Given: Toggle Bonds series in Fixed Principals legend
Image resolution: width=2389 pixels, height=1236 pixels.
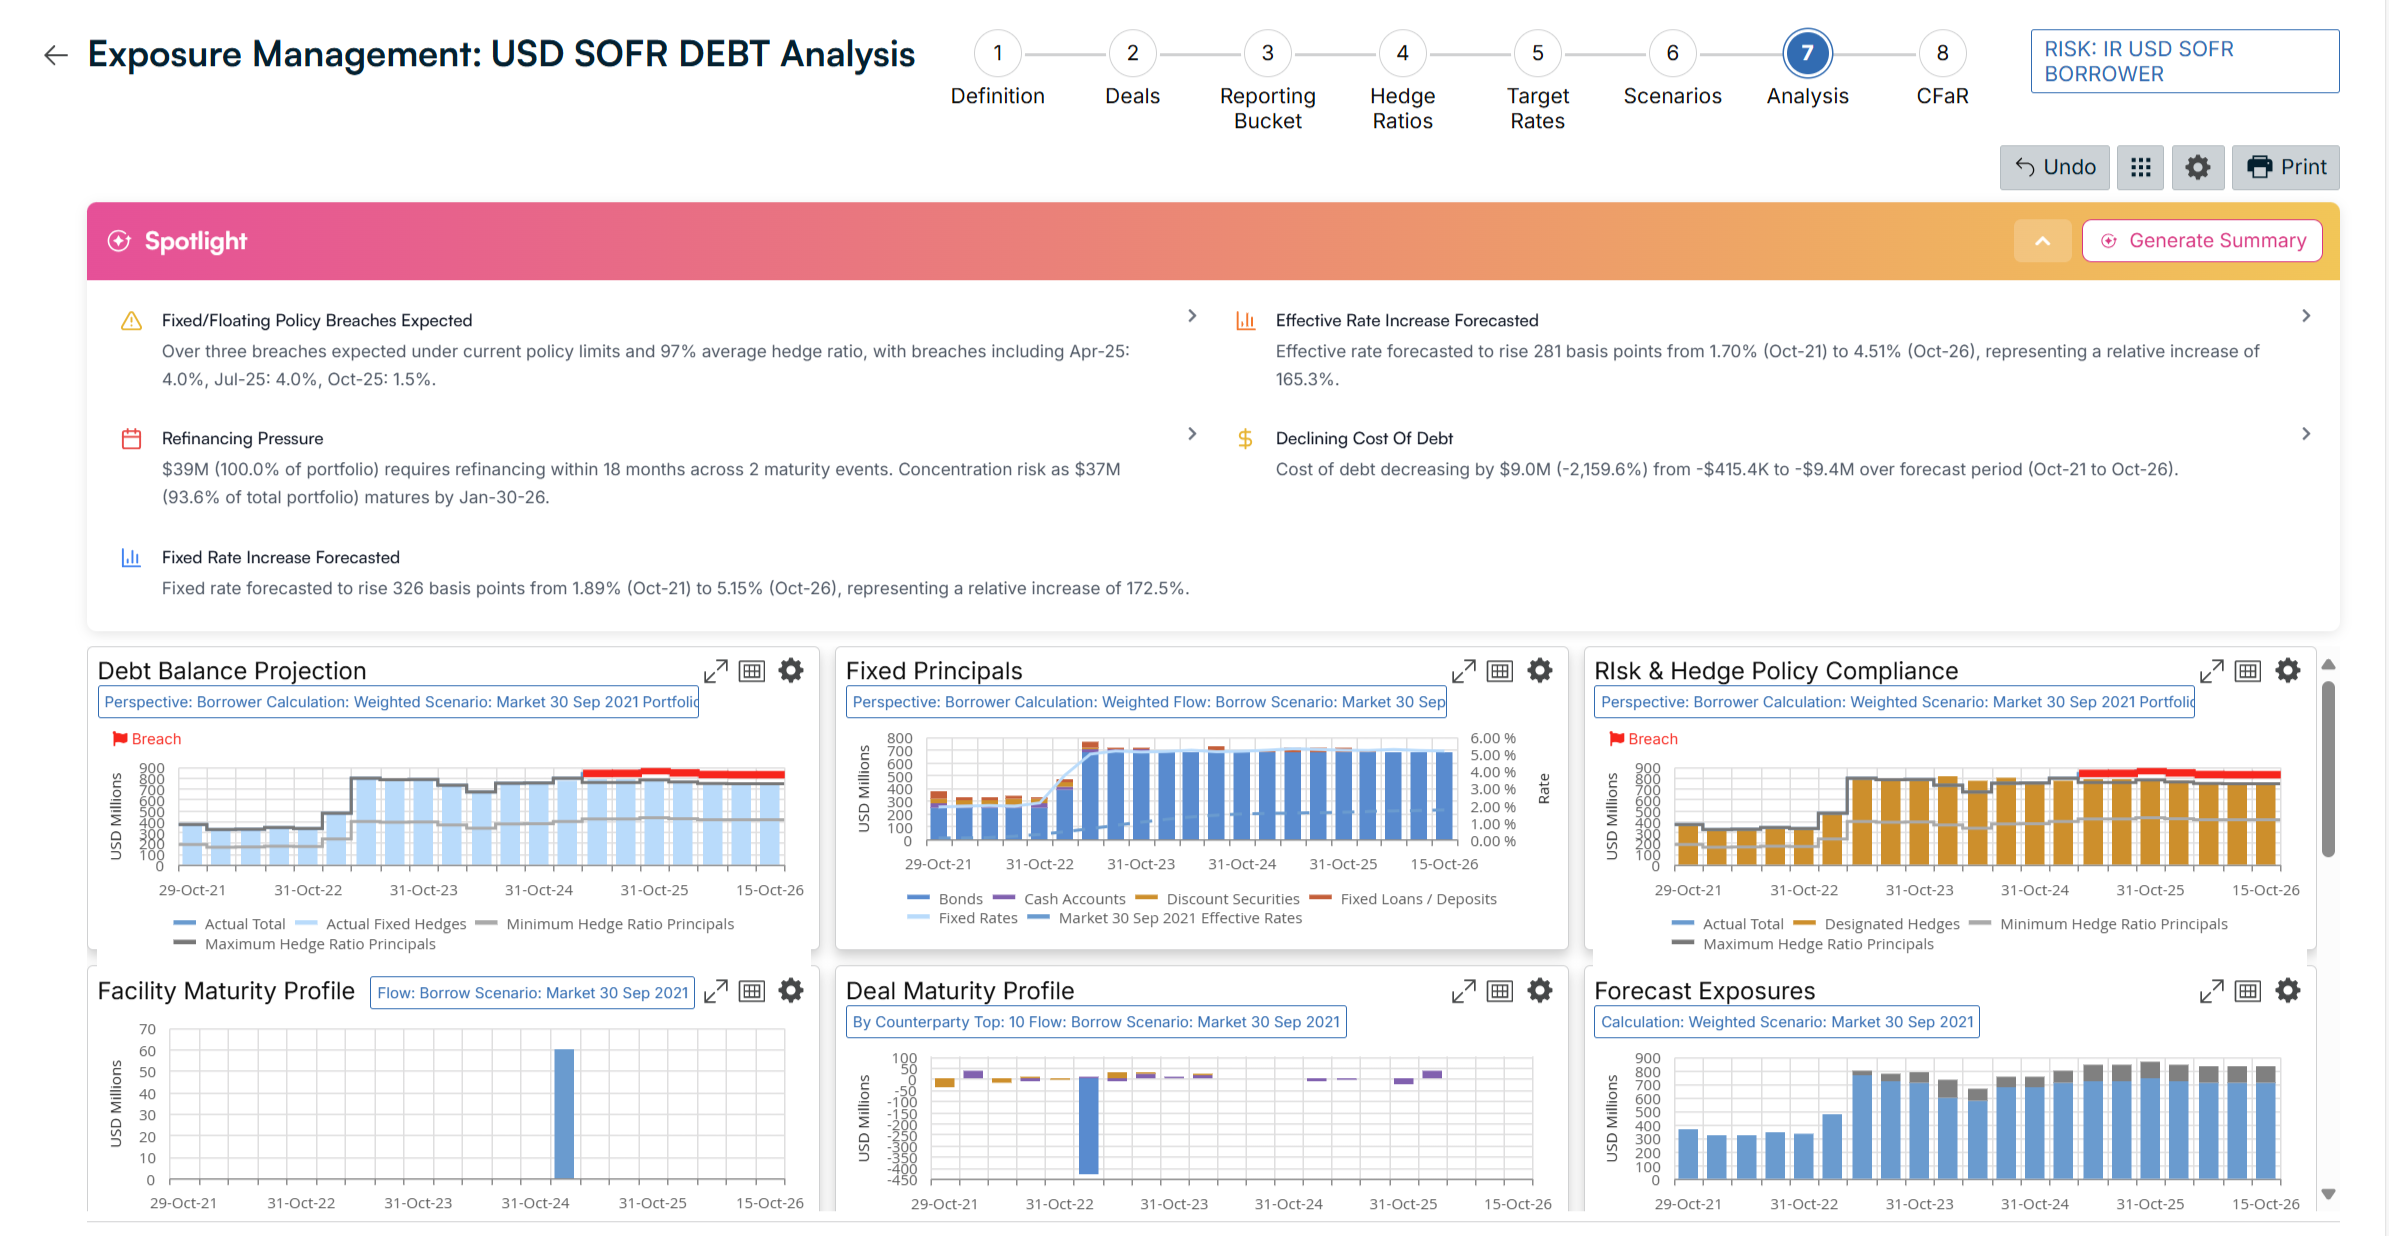Looking at the screenshot, I should point(959,899).
